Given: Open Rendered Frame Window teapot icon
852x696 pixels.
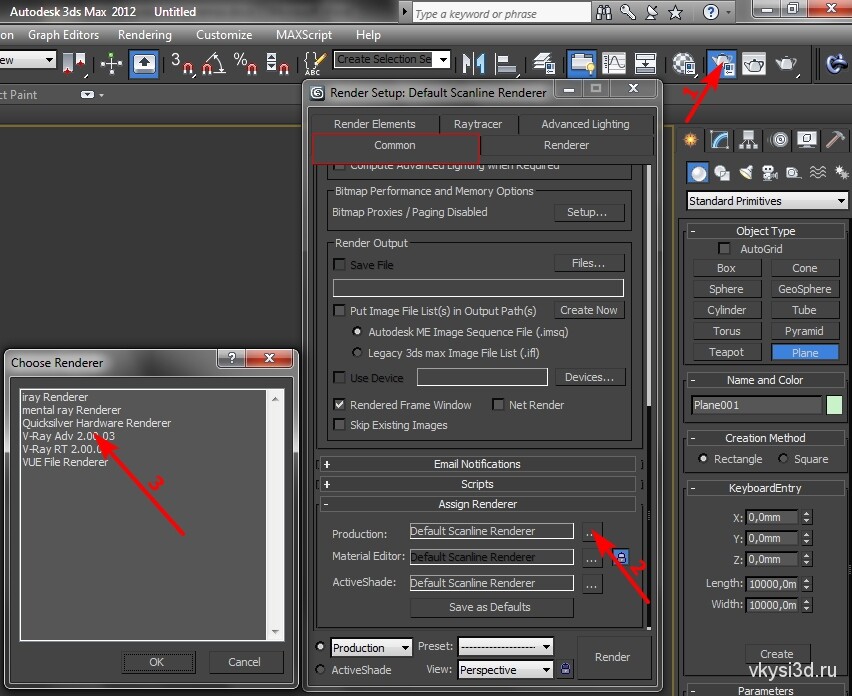Looking at the screenshot, I should point(754,64).
